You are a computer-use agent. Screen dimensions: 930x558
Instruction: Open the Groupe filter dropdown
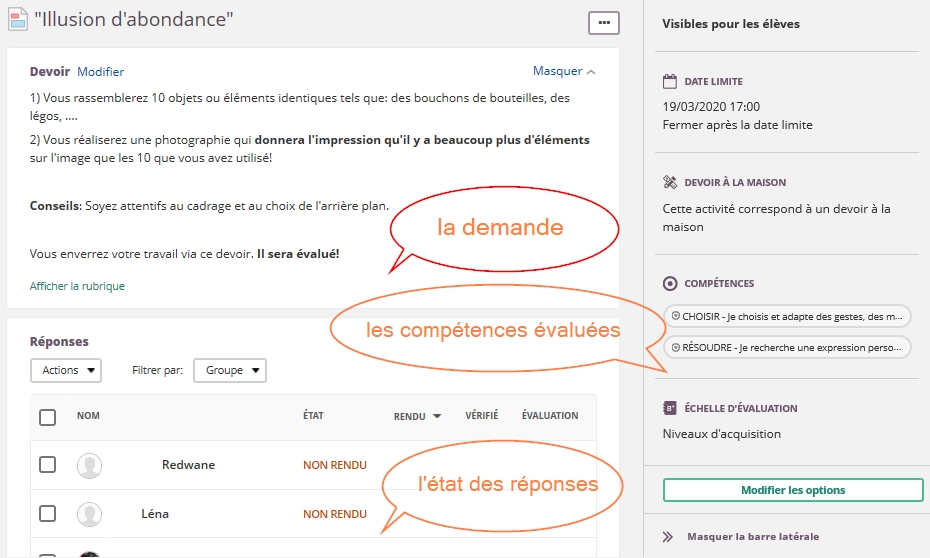click(x=229, y=370)
